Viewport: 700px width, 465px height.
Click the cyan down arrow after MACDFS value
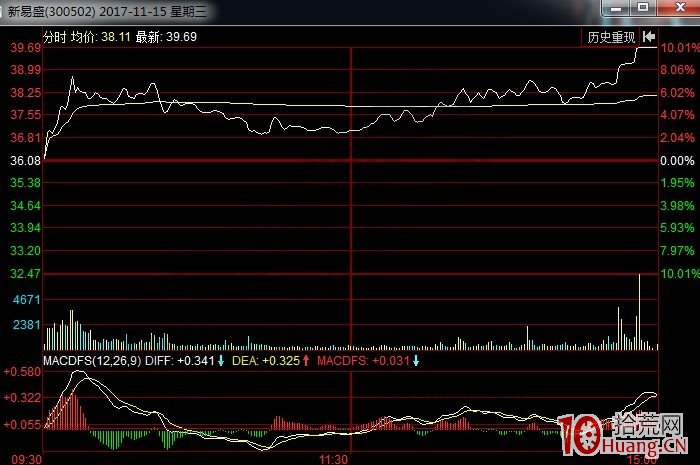416,361
